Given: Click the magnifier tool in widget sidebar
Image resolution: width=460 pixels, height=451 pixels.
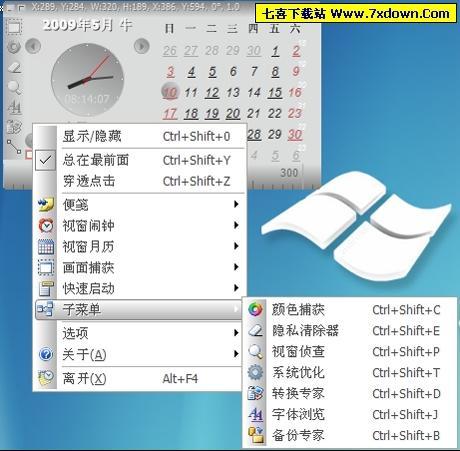Looking at the screenshot, I should (14, 87).
